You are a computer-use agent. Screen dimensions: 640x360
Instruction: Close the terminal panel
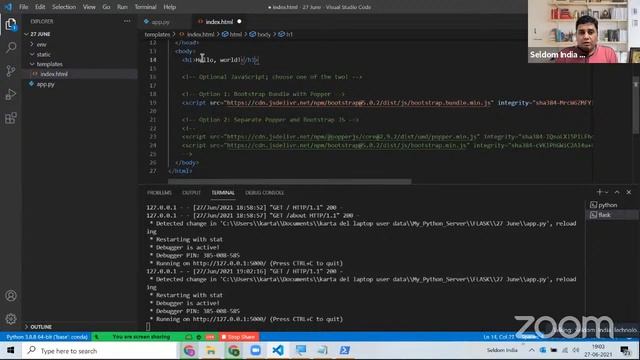629,192
